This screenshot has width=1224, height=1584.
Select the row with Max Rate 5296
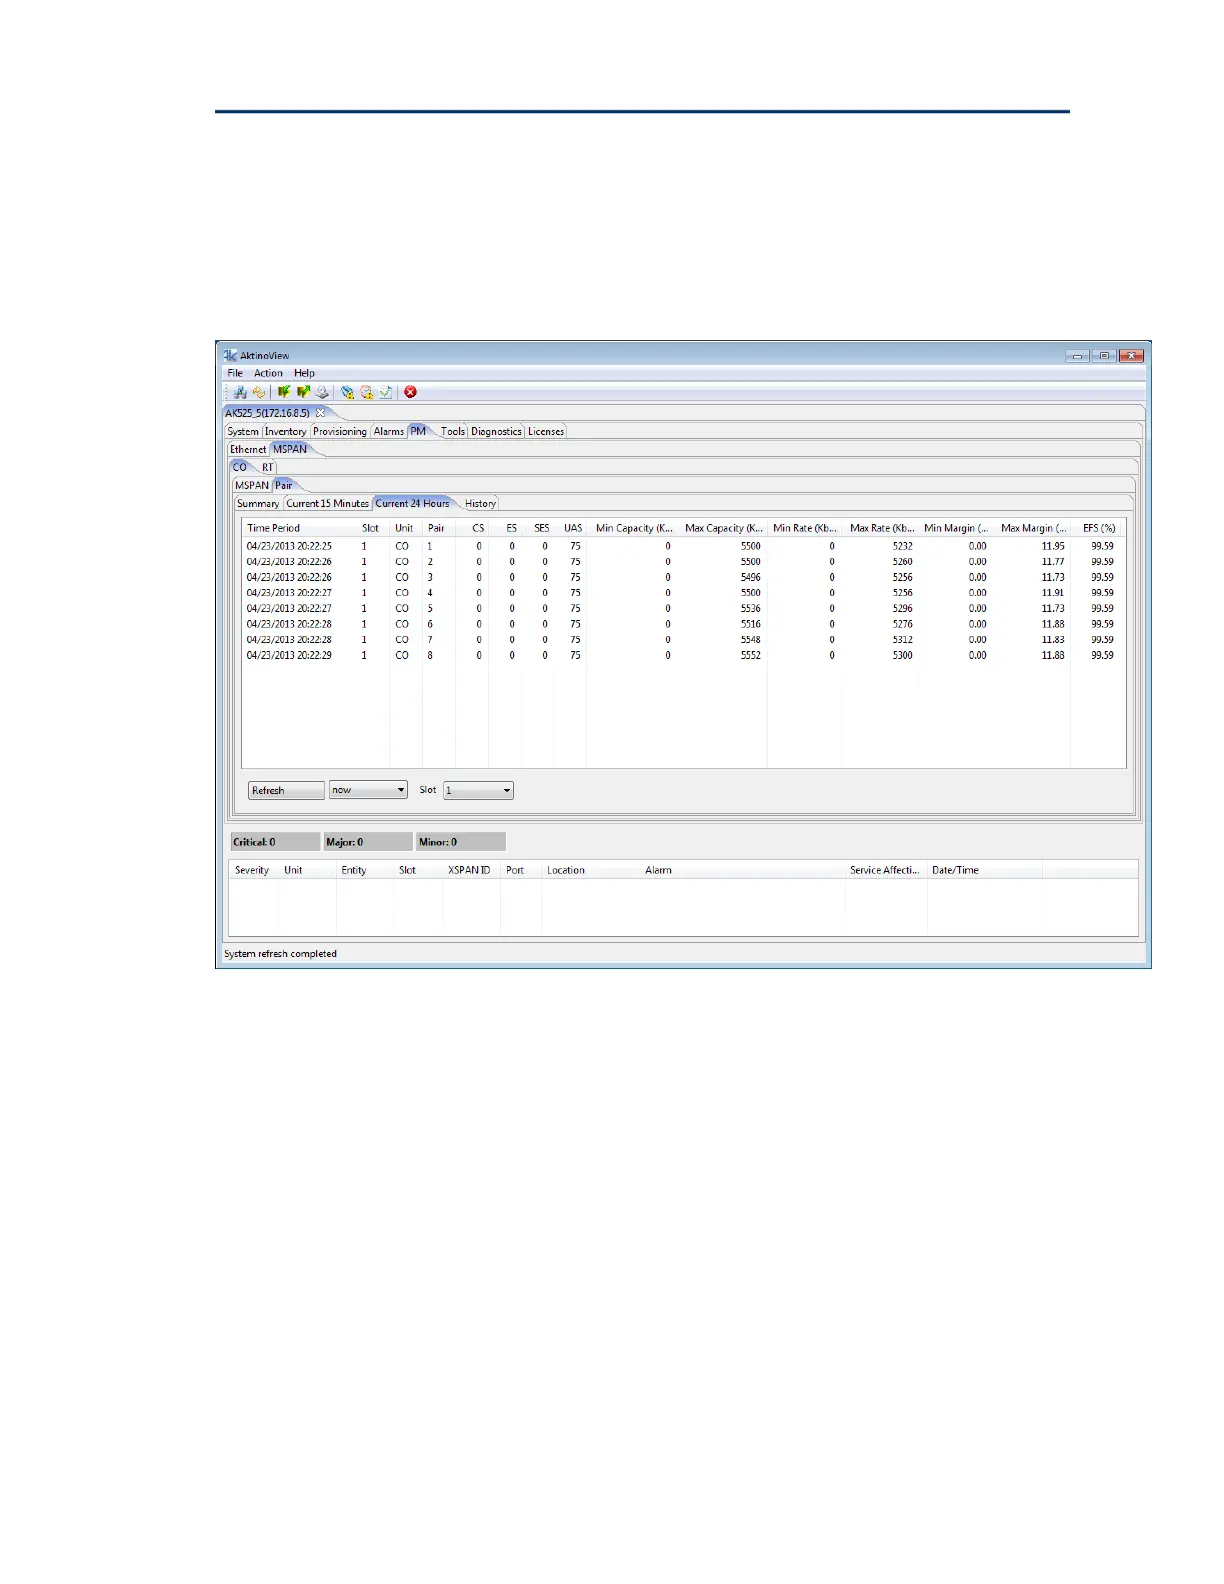pos(683,608)
